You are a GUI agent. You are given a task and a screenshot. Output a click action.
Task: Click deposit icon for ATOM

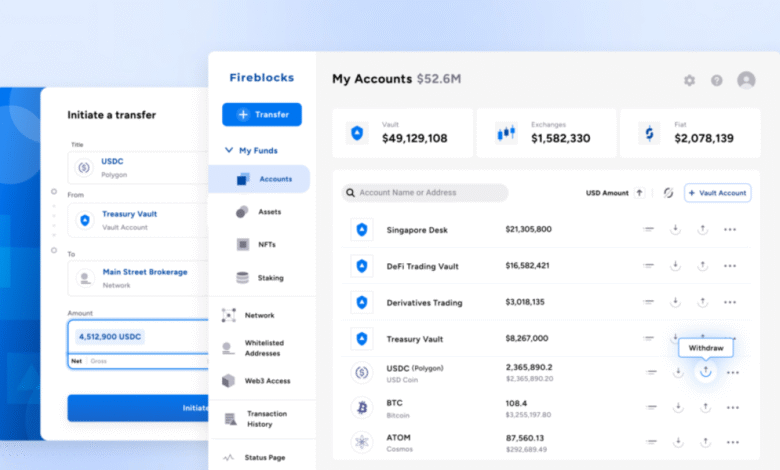678,442
